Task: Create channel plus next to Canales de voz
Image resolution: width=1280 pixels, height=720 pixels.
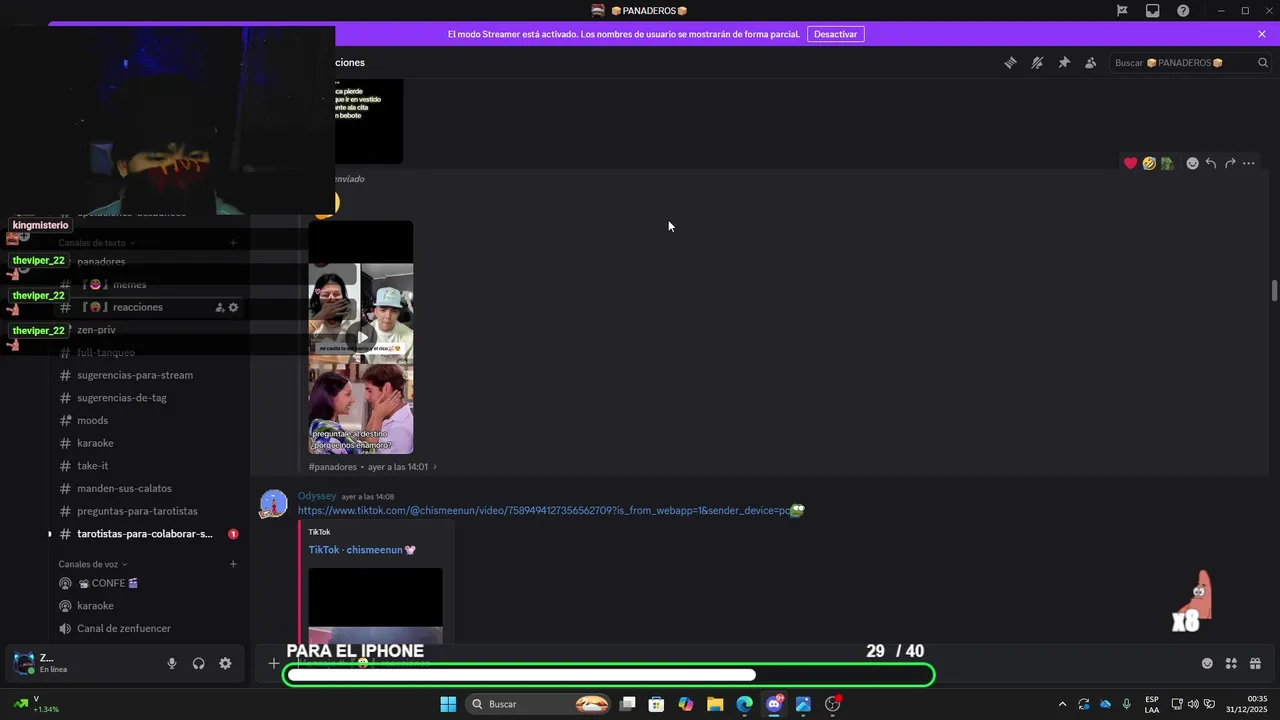Action: point(233,564)
